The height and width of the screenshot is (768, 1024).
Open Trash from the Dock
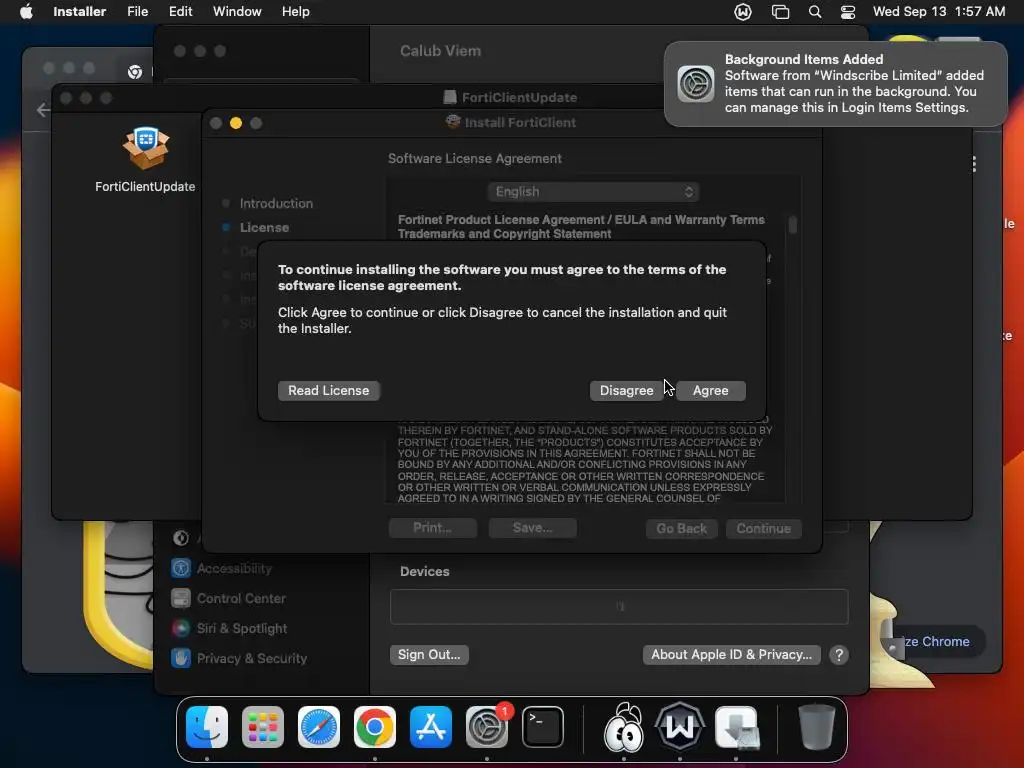pos(816,727)
